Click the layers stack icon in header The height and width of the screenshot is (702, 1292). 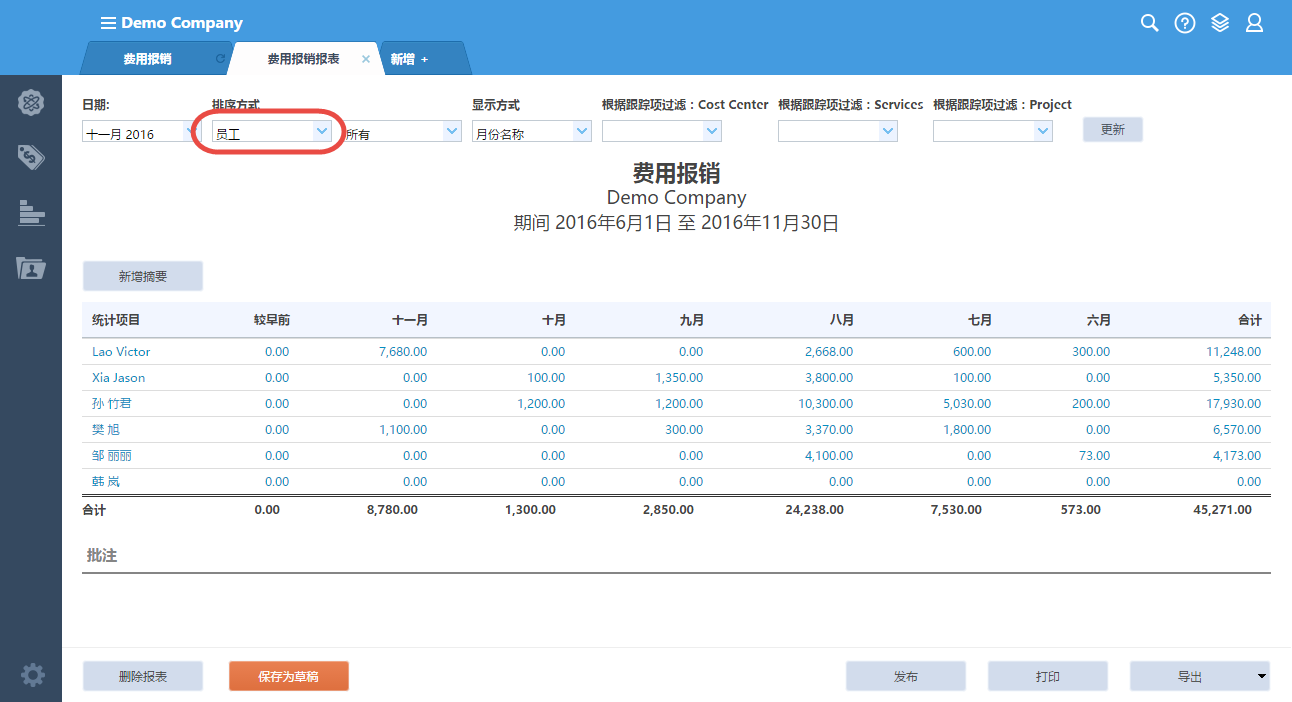click(x=1219, y=23)
